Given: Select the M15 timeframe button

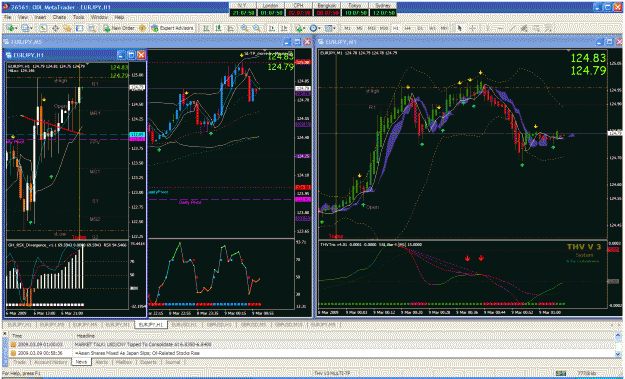Looking at the screenshot, I should pyautogui.click(x=371, y=28).
